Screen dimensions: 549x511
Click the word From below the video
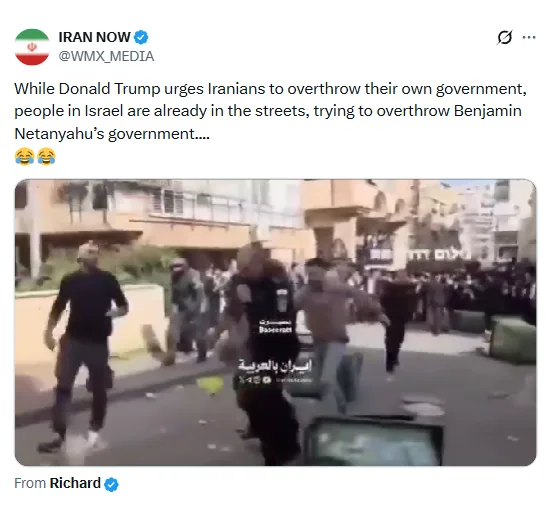(x=30, y=483)
